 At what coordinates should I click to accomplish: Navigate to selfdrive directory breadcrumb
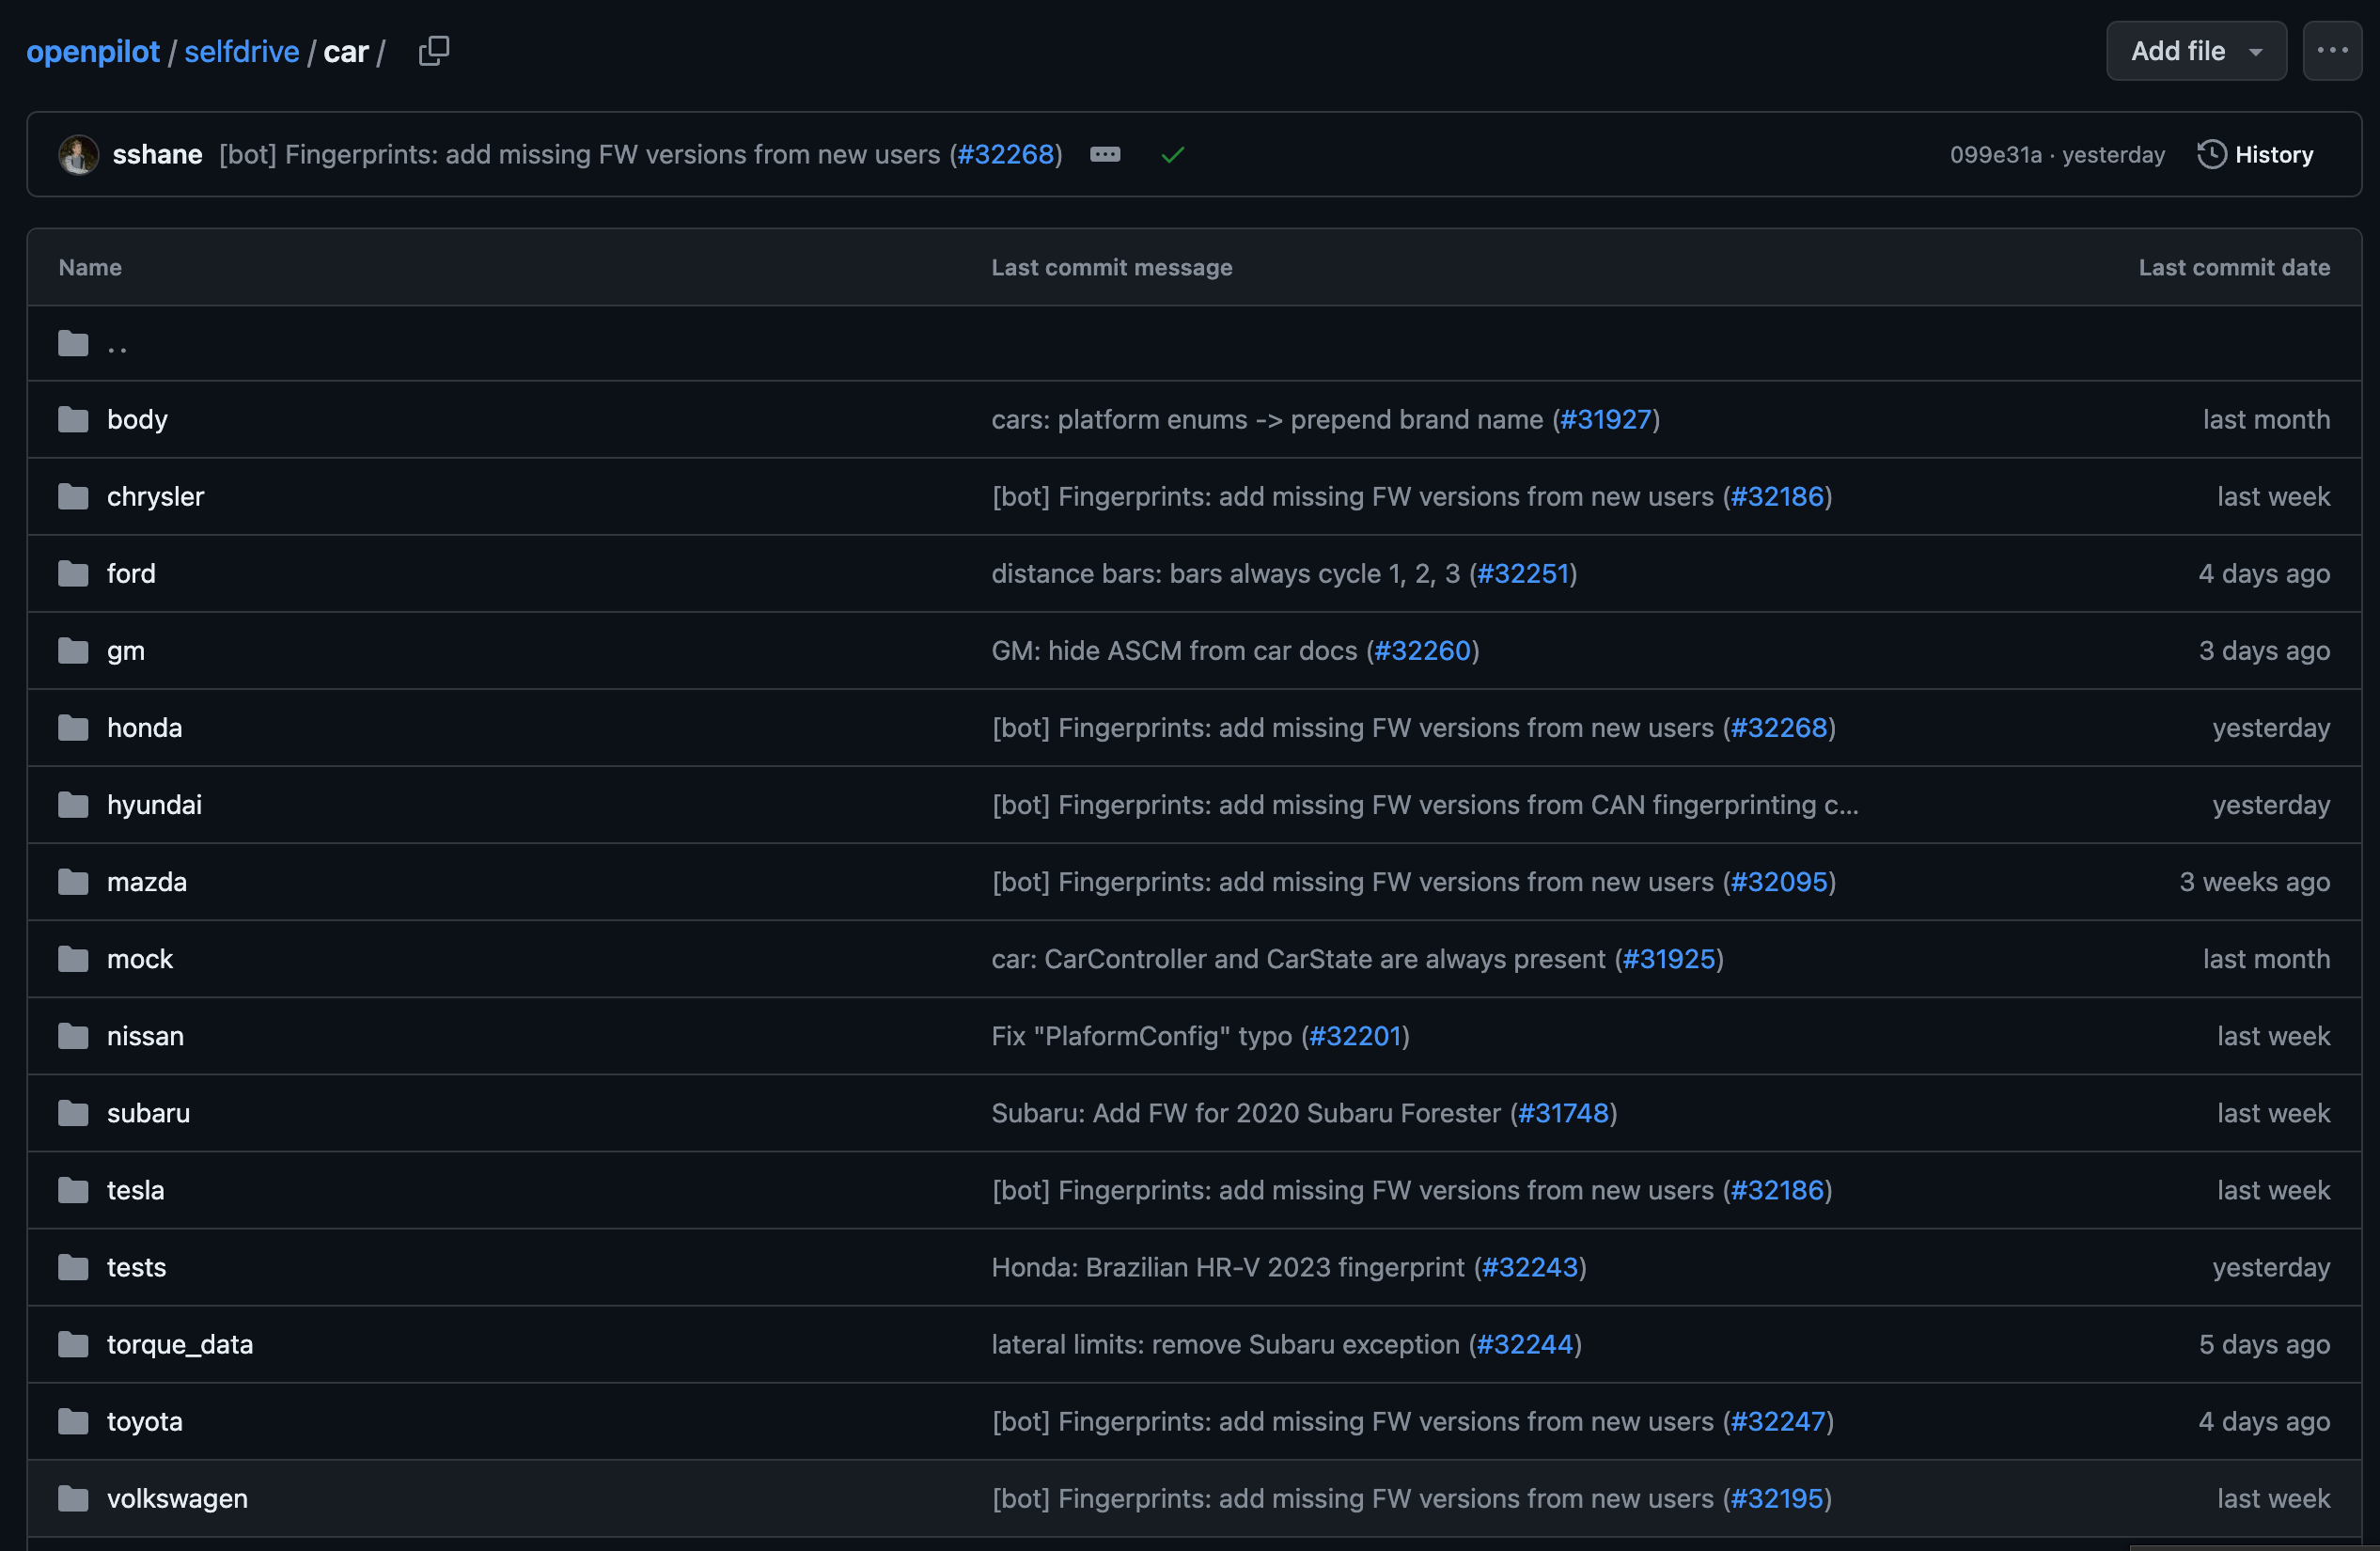241,51
